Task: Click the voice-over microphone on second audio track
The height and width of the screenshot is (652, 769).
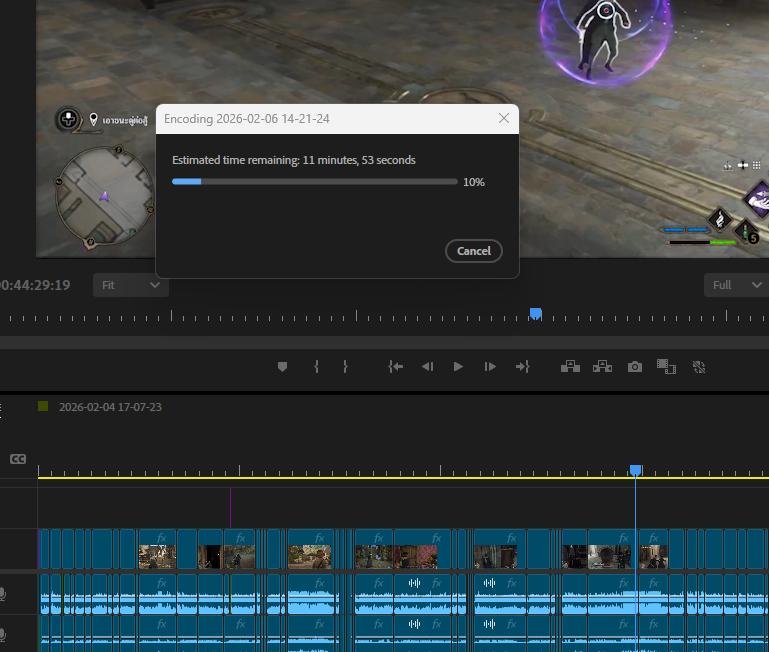Action: tap(2, 635)
